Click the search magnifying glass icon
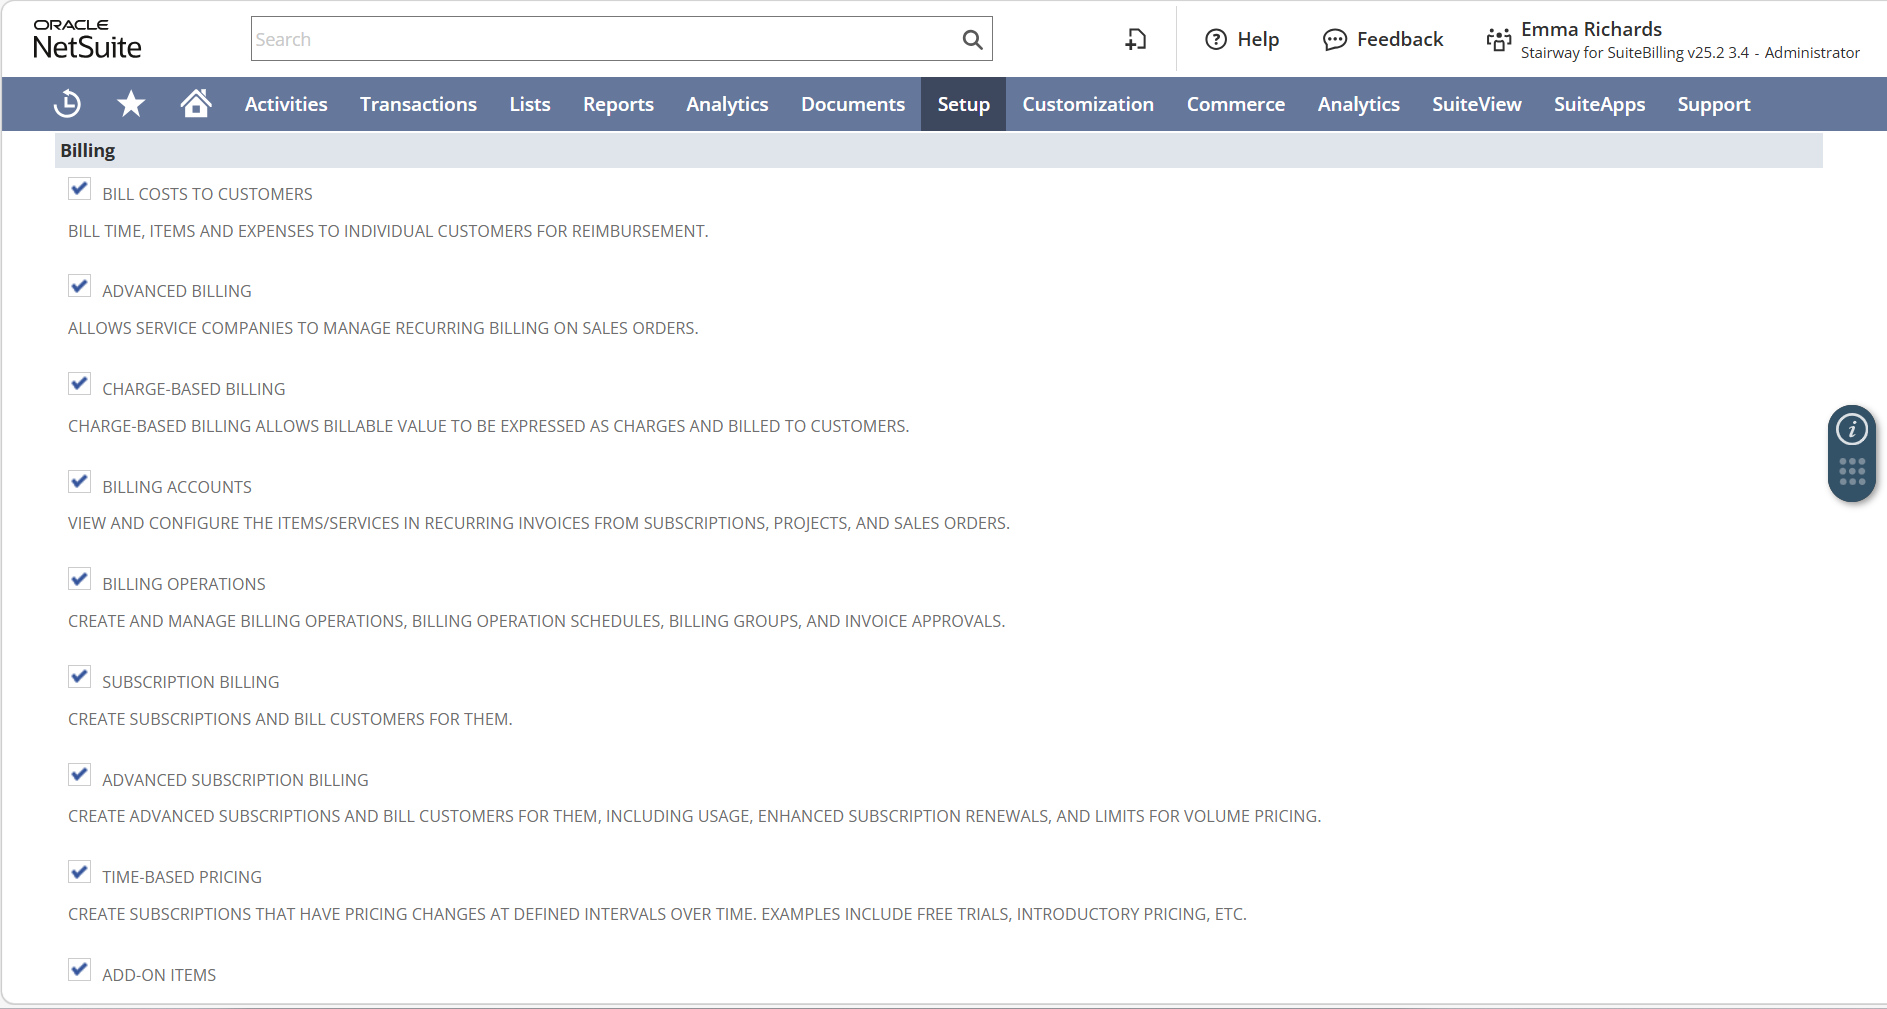The image size is (1887, 1009). pyautogui.click(x=972, y=40)
